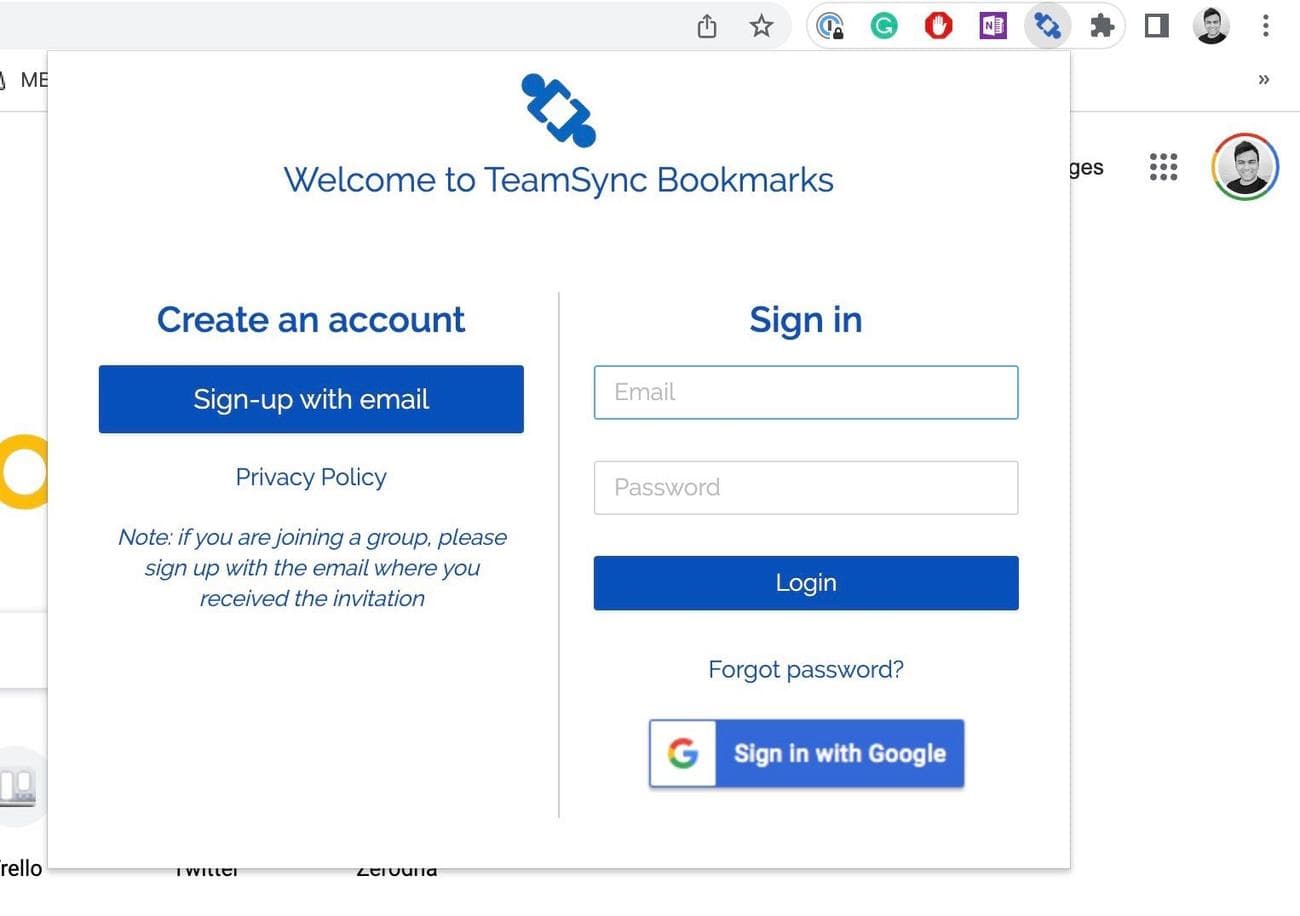
Task: Sign in with Google
Action: [x=806, y=753]
